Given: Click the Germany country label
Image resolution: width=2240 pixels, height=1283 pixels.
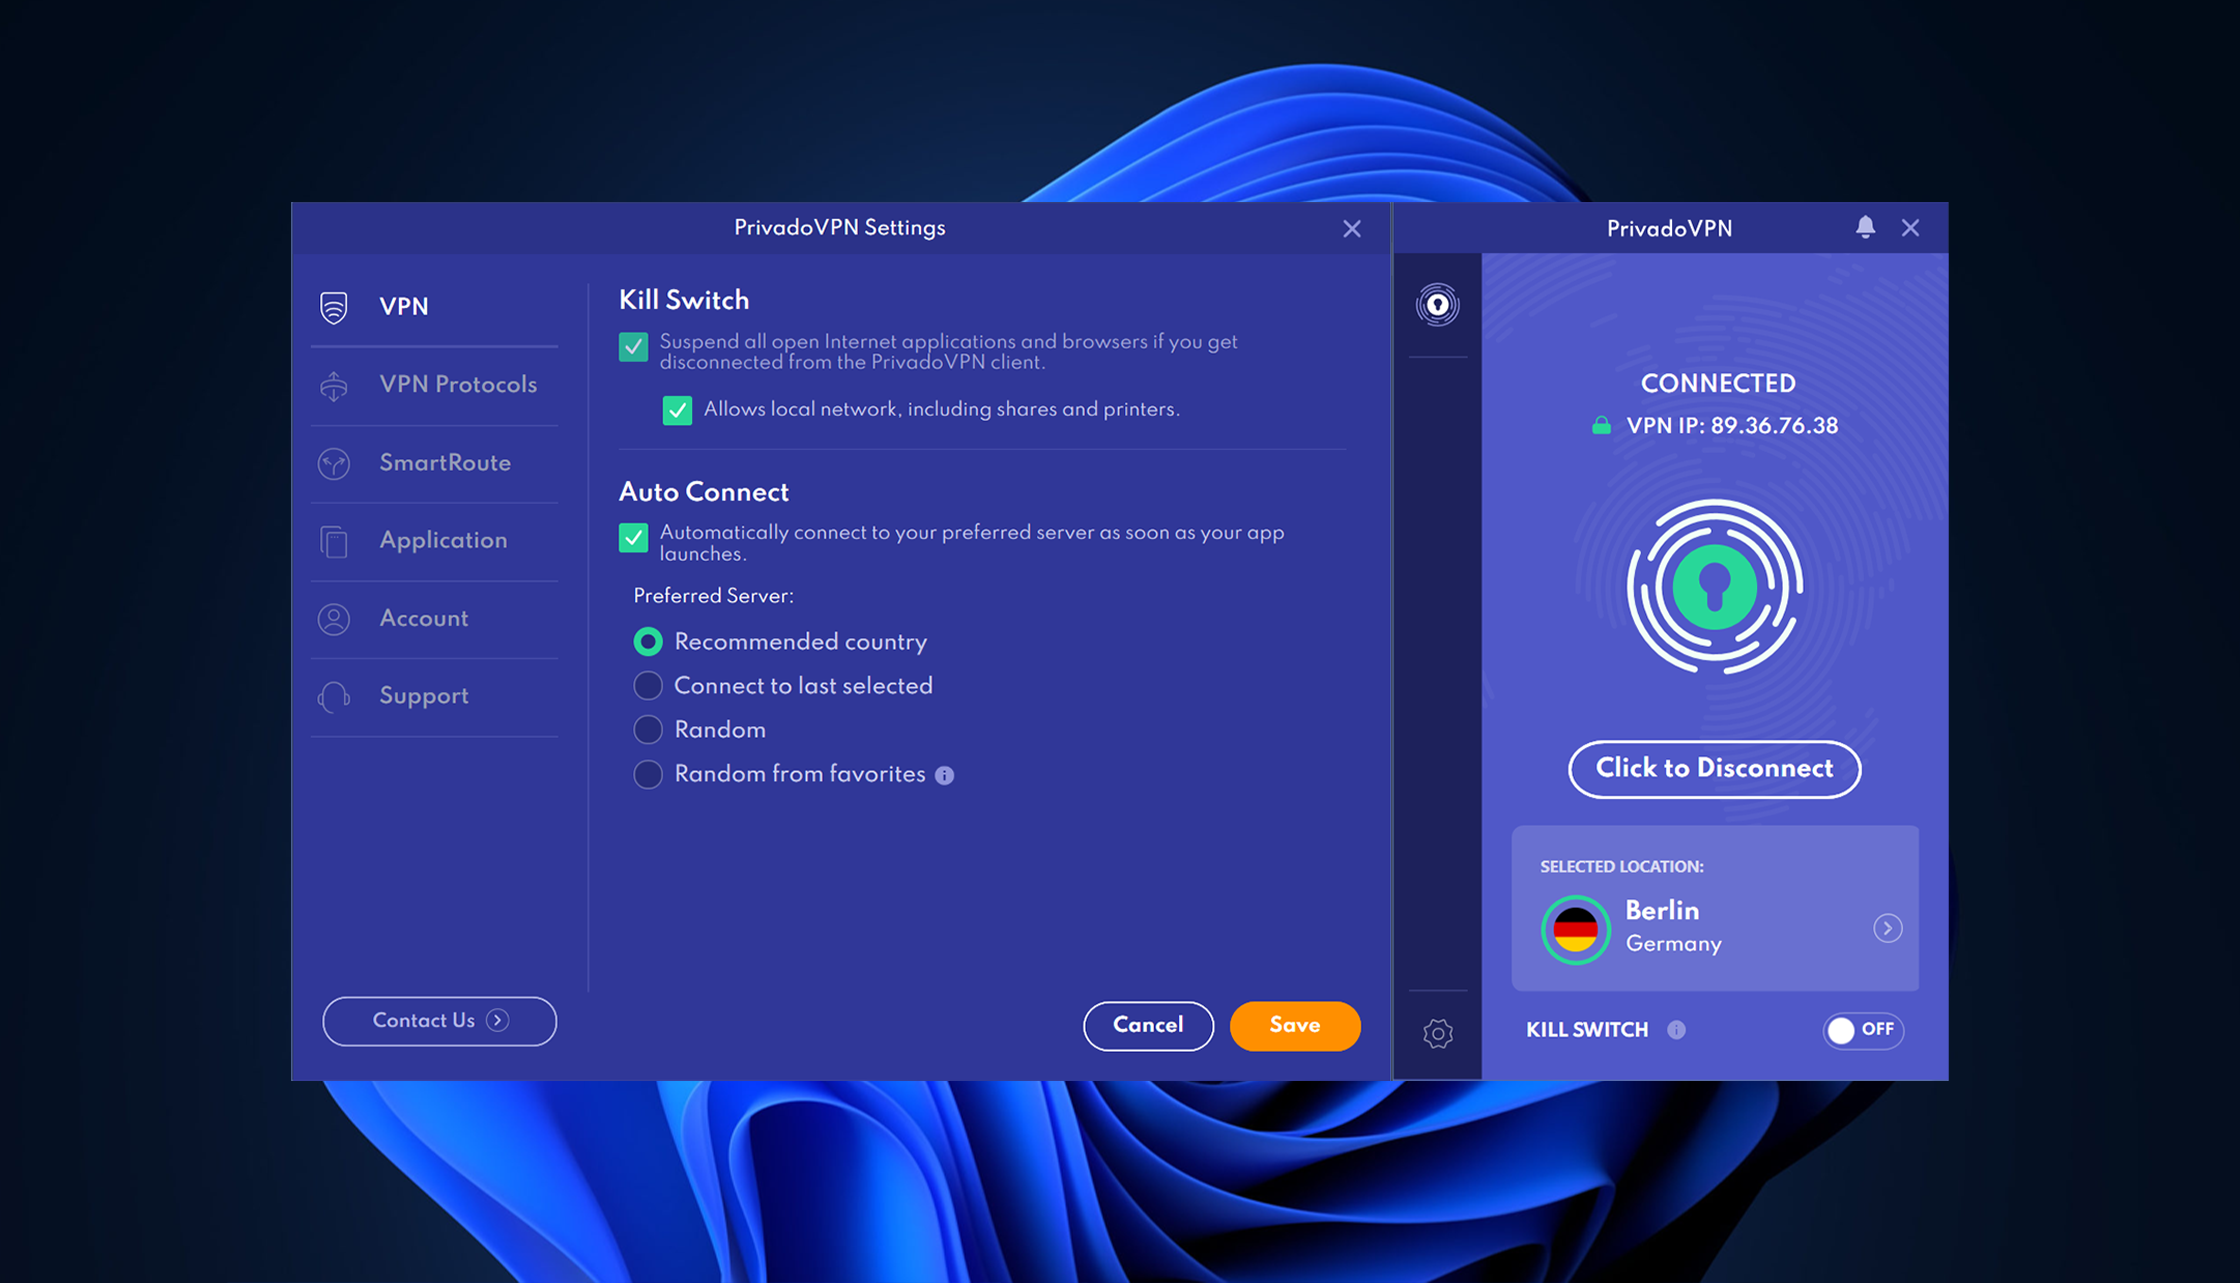Looking at the screenshot, I should click(x=1674, y=944).
